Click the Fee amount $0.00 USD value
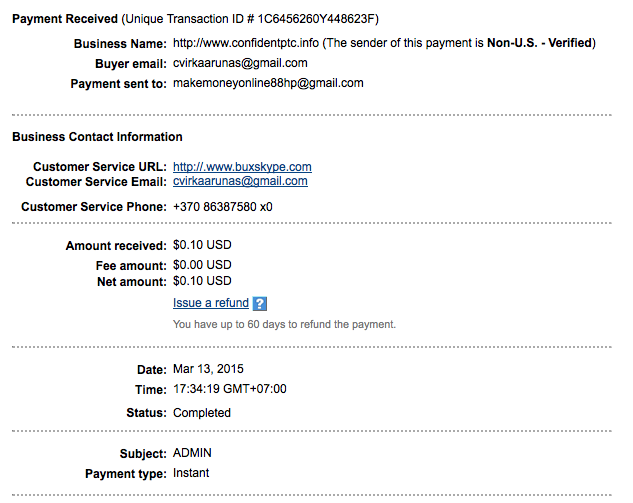The height and width of the screenshot is (503, 633). coord(202,265)
